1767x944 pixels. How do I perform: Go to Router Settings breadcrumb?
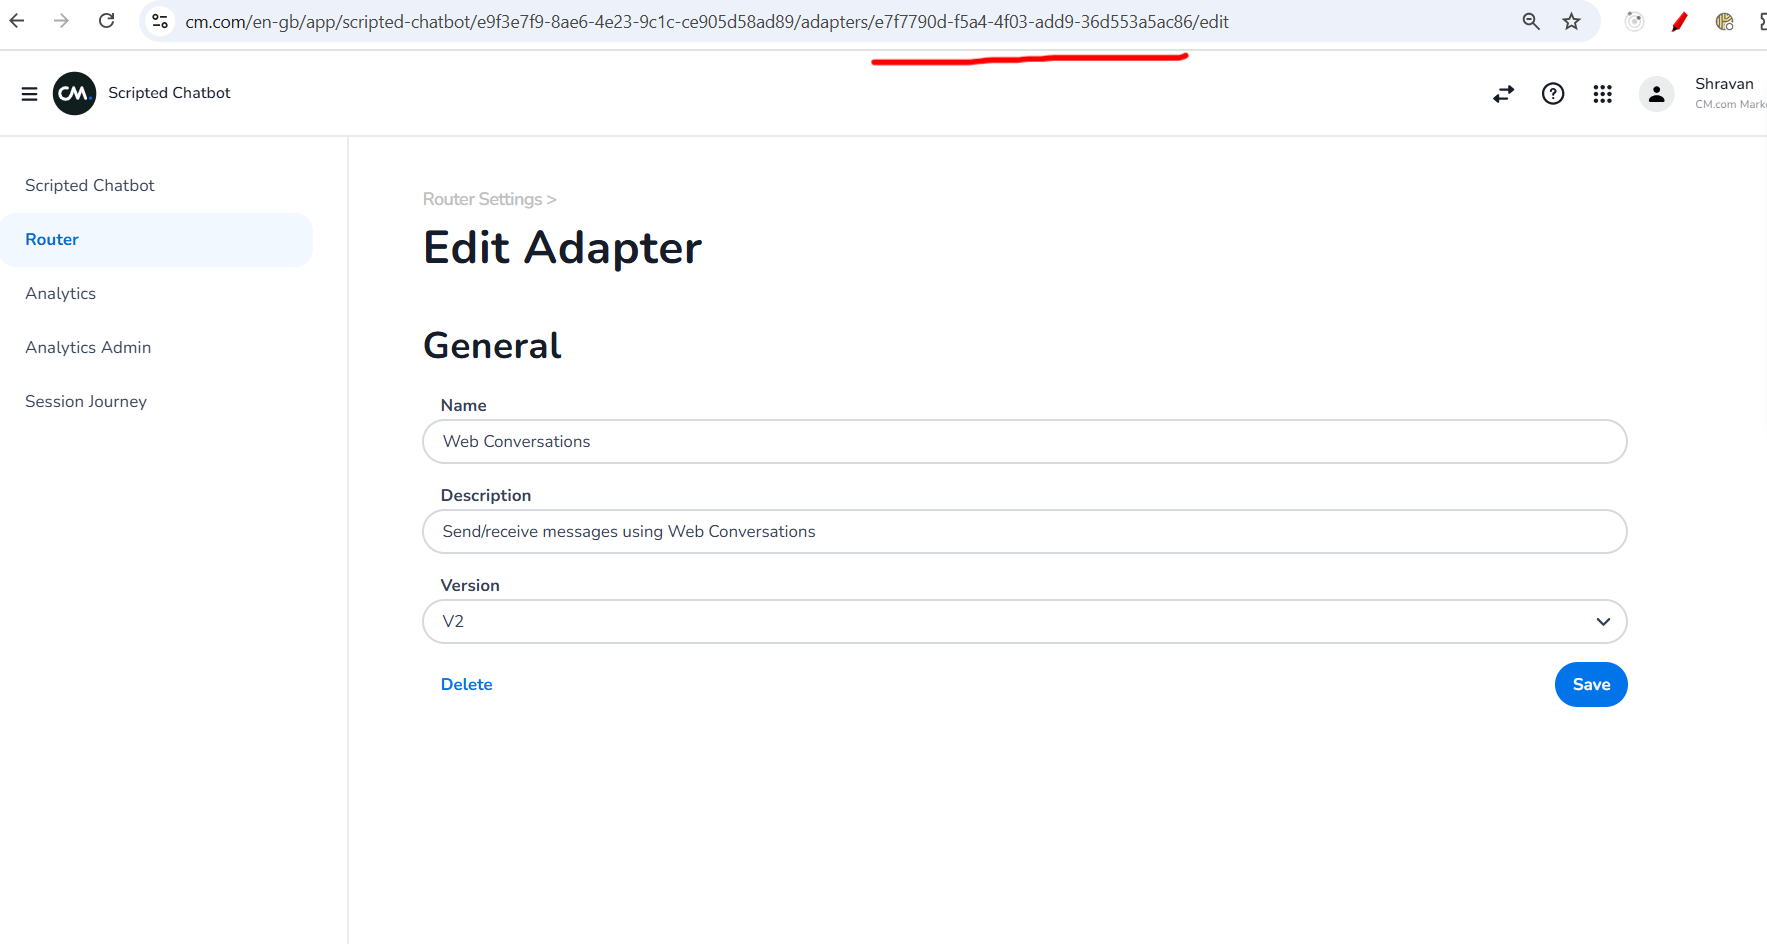click(x=482, y=199)
